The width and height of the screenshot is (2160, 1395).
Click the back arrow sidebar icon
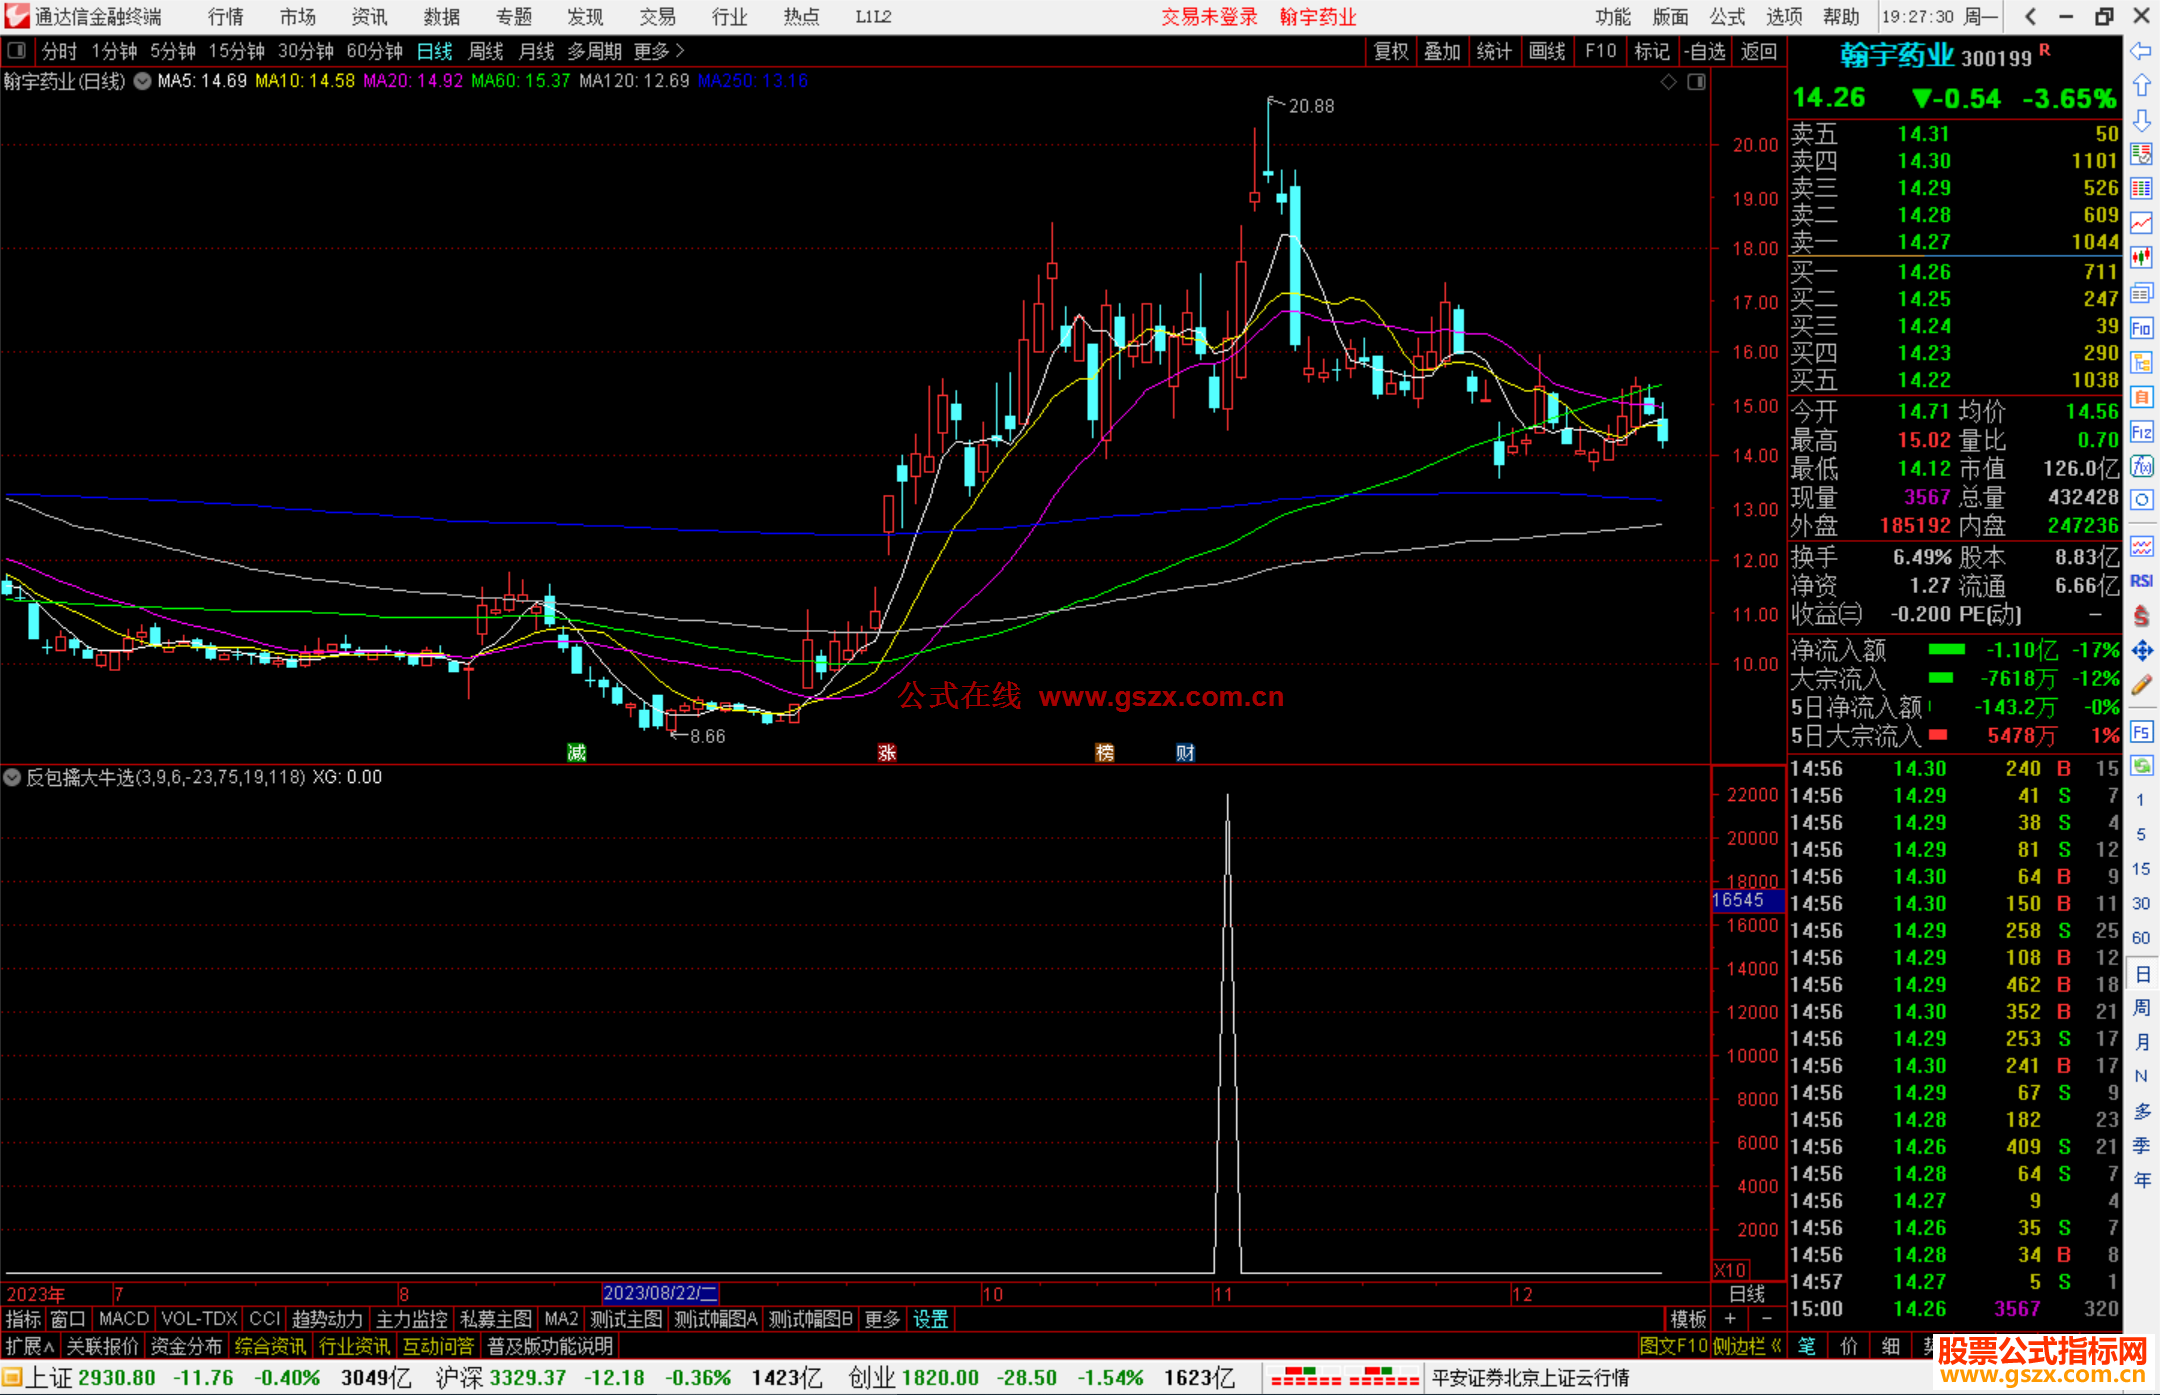pyautogui.click(x=2141, y=51)
